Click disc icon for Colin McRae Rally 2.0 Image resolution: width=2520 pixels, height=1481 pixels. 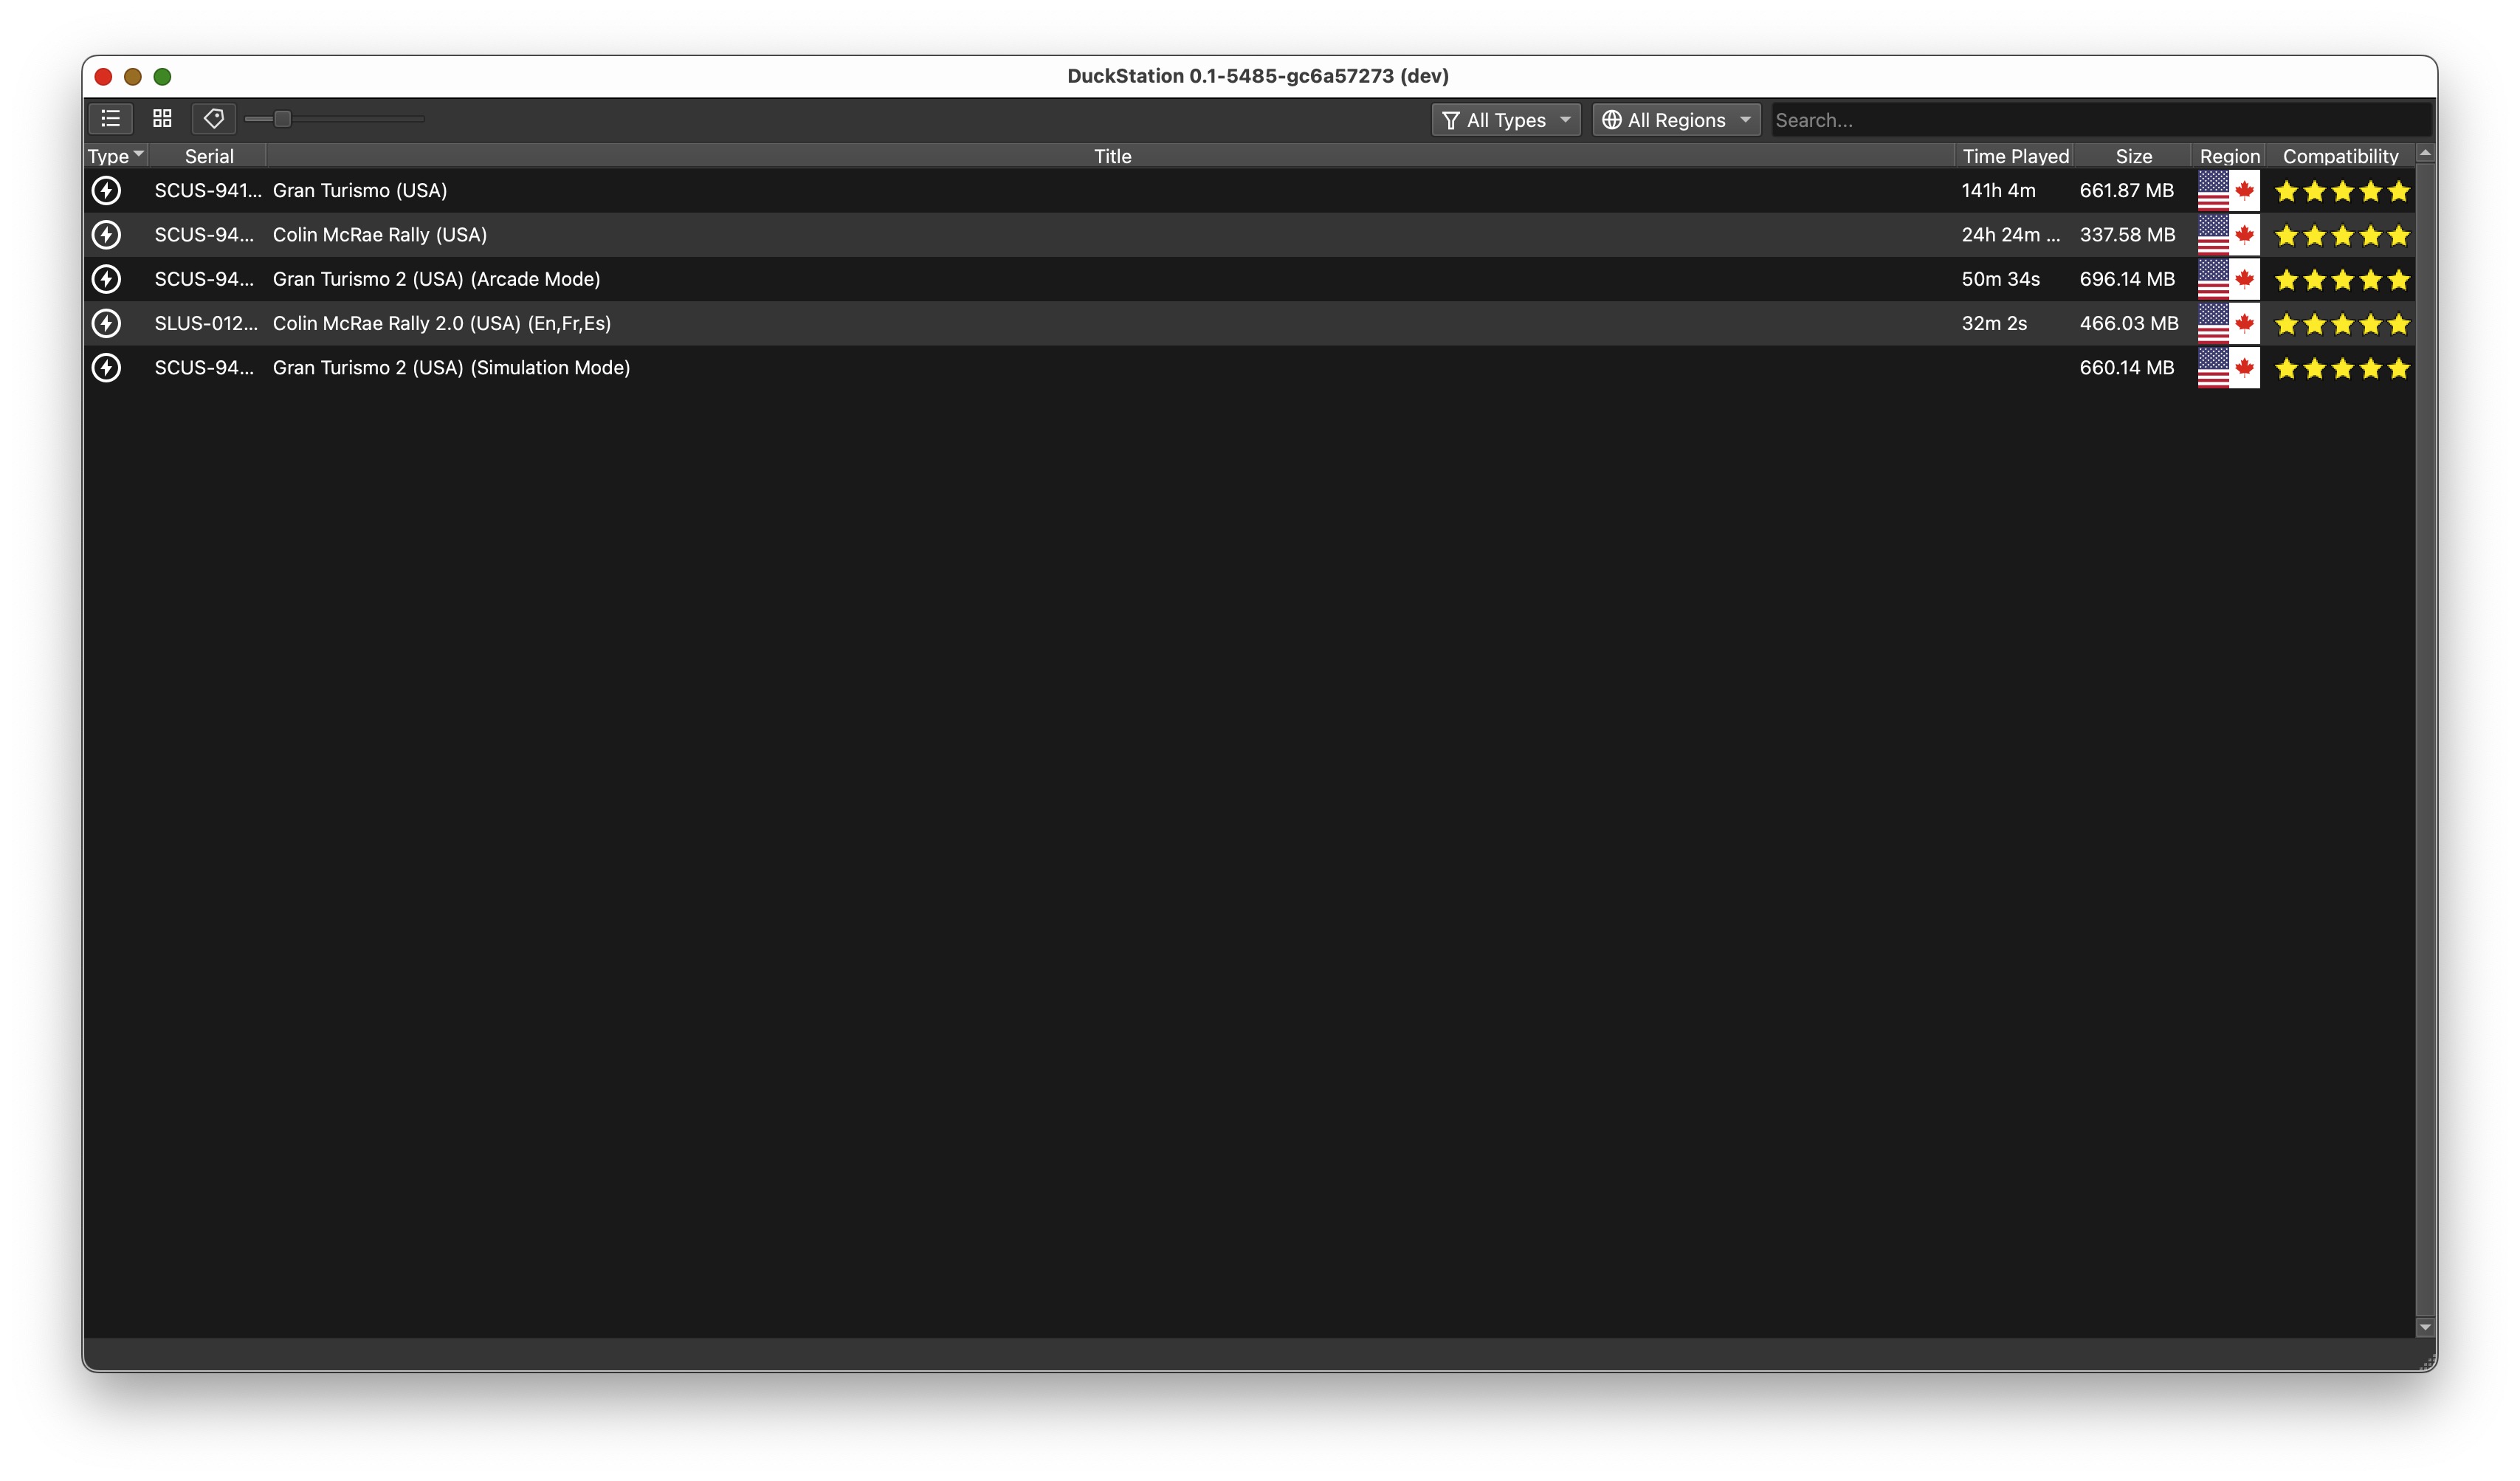(x=106, y=323)
